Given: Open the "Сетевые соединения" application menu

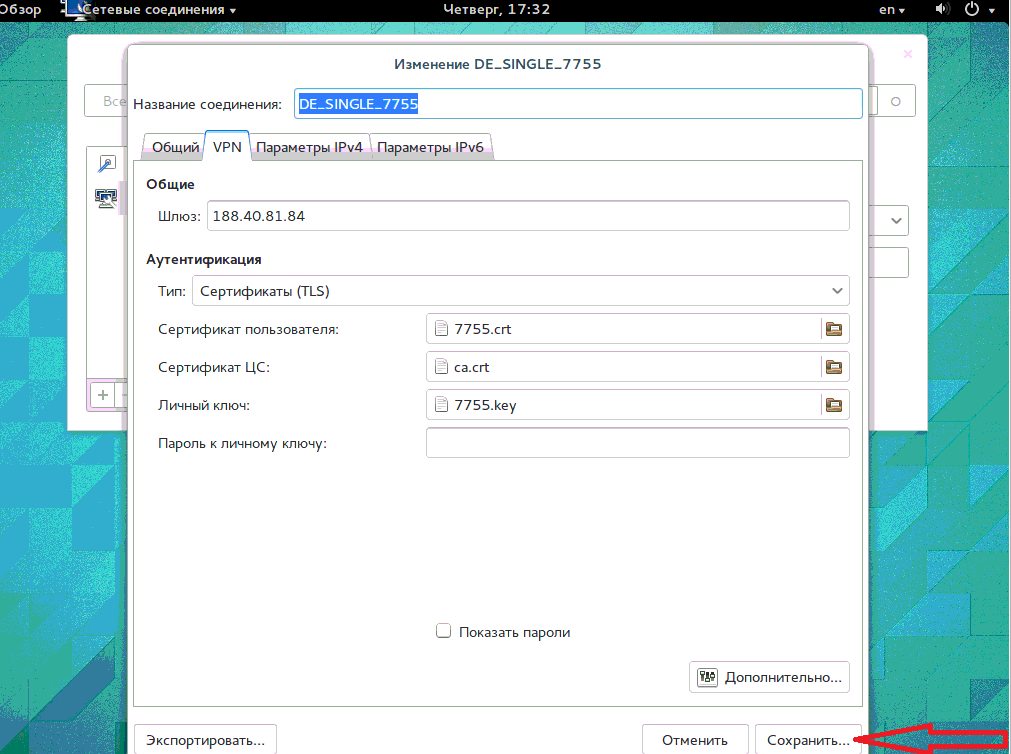Looking at the screenshot, I should (158, 10).
